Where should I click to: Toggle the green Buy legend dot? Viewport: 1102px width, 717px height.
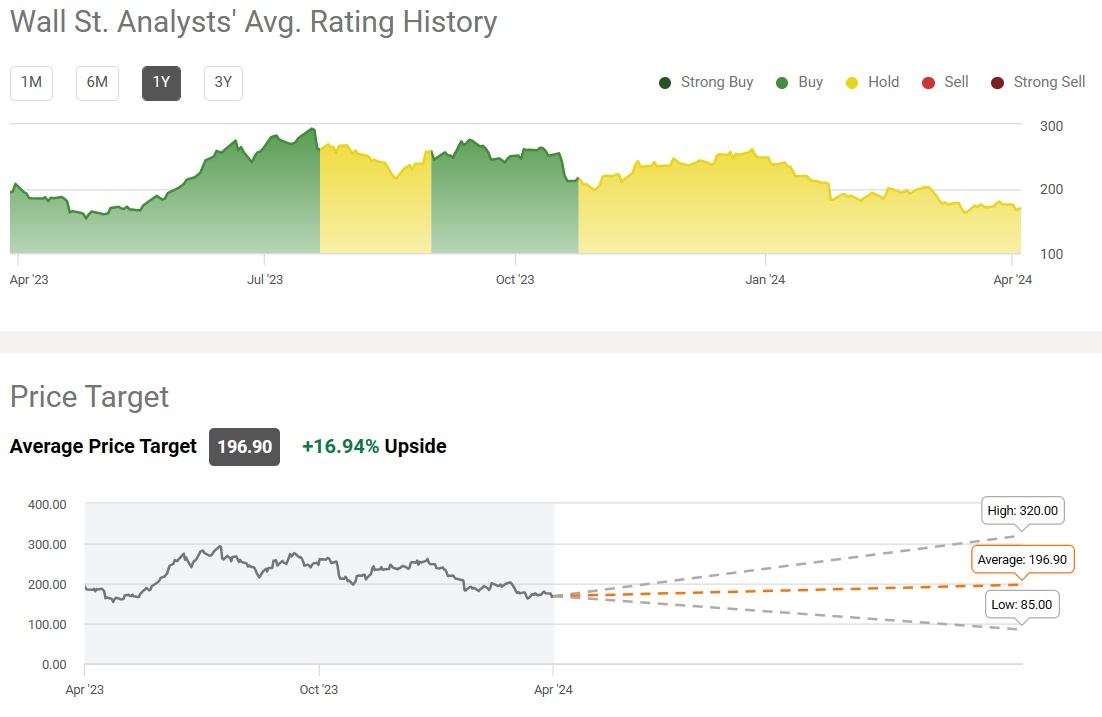coord(782,83)
